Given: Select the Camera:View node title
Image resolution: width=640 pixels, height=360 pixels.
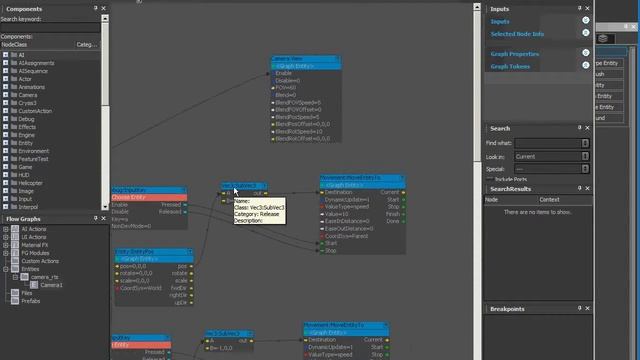Looking at the screenshot, I should coord(306,59).
